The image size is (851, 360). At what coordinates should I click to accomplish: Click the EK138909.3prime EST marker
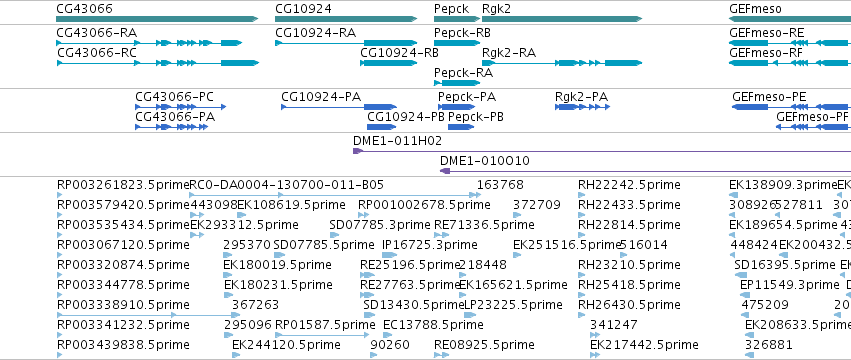[x=733, y=194]
